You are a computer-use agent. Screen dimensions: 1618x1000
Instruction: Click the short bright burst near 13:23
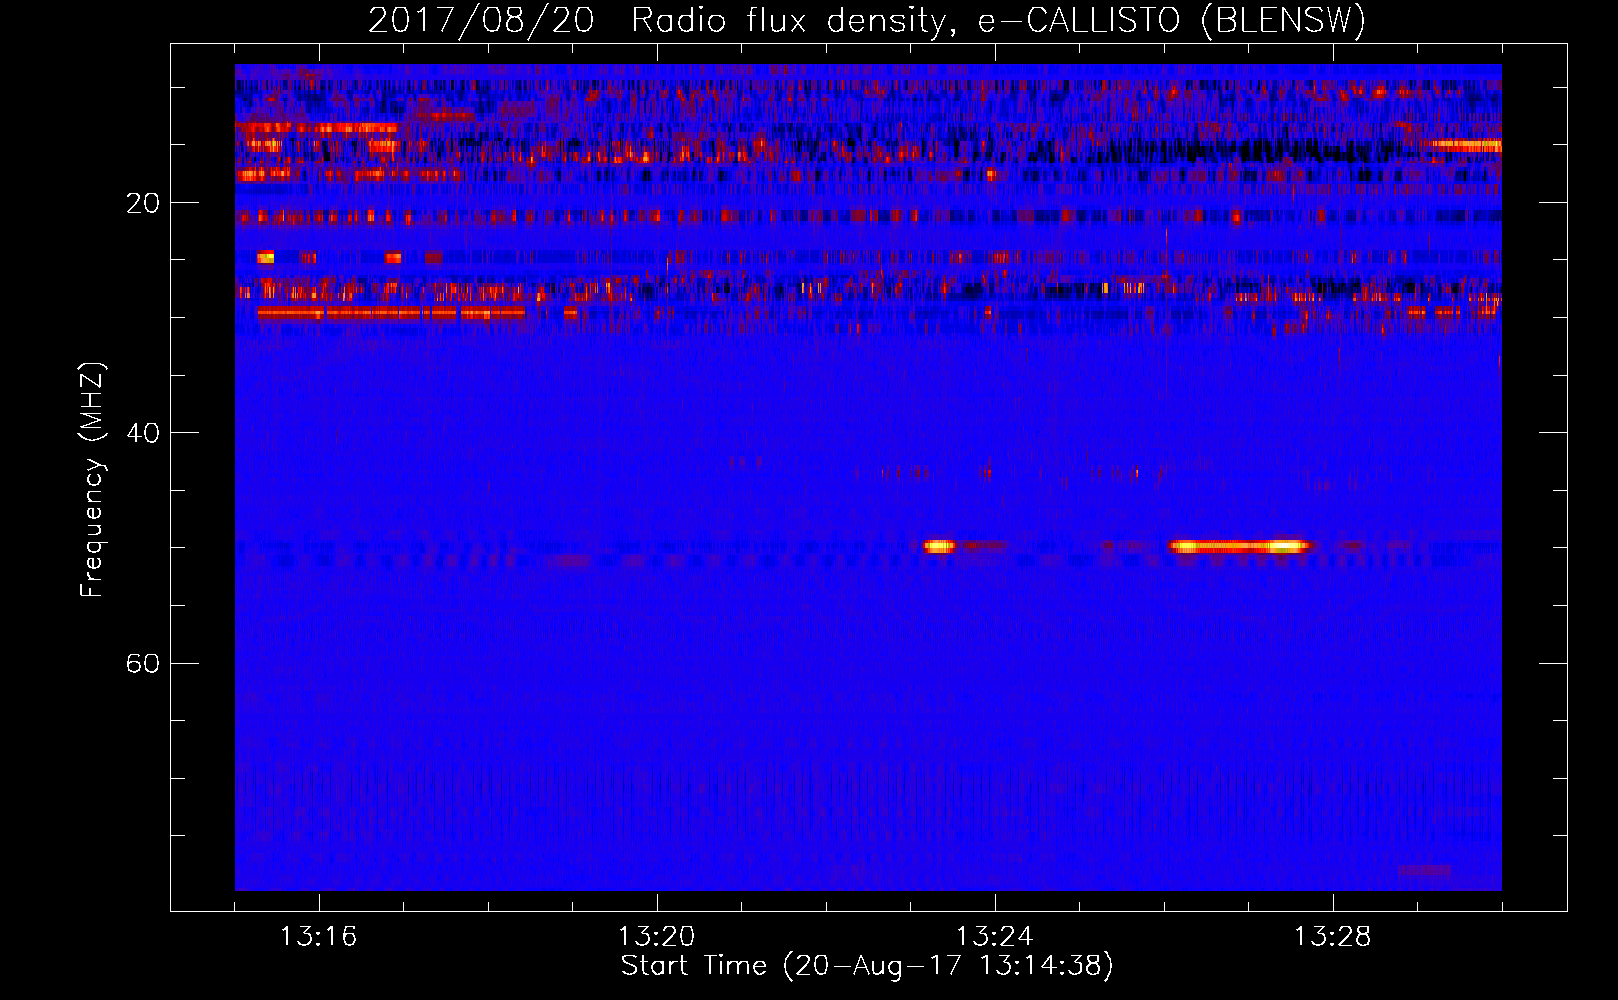coord(940,546)
